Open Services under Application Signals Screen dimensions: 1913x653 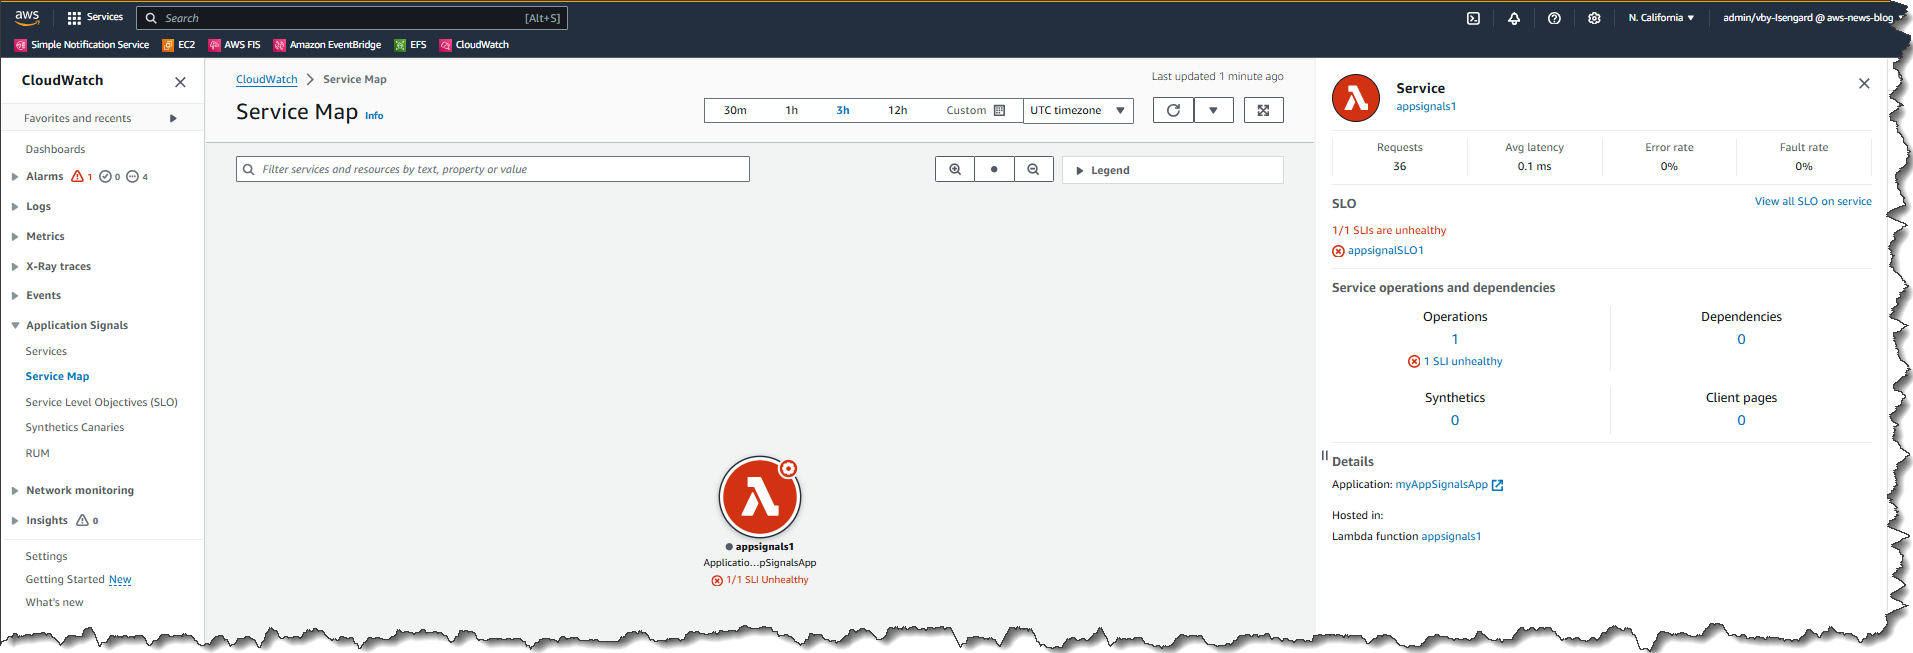click(x=46, y=351)
